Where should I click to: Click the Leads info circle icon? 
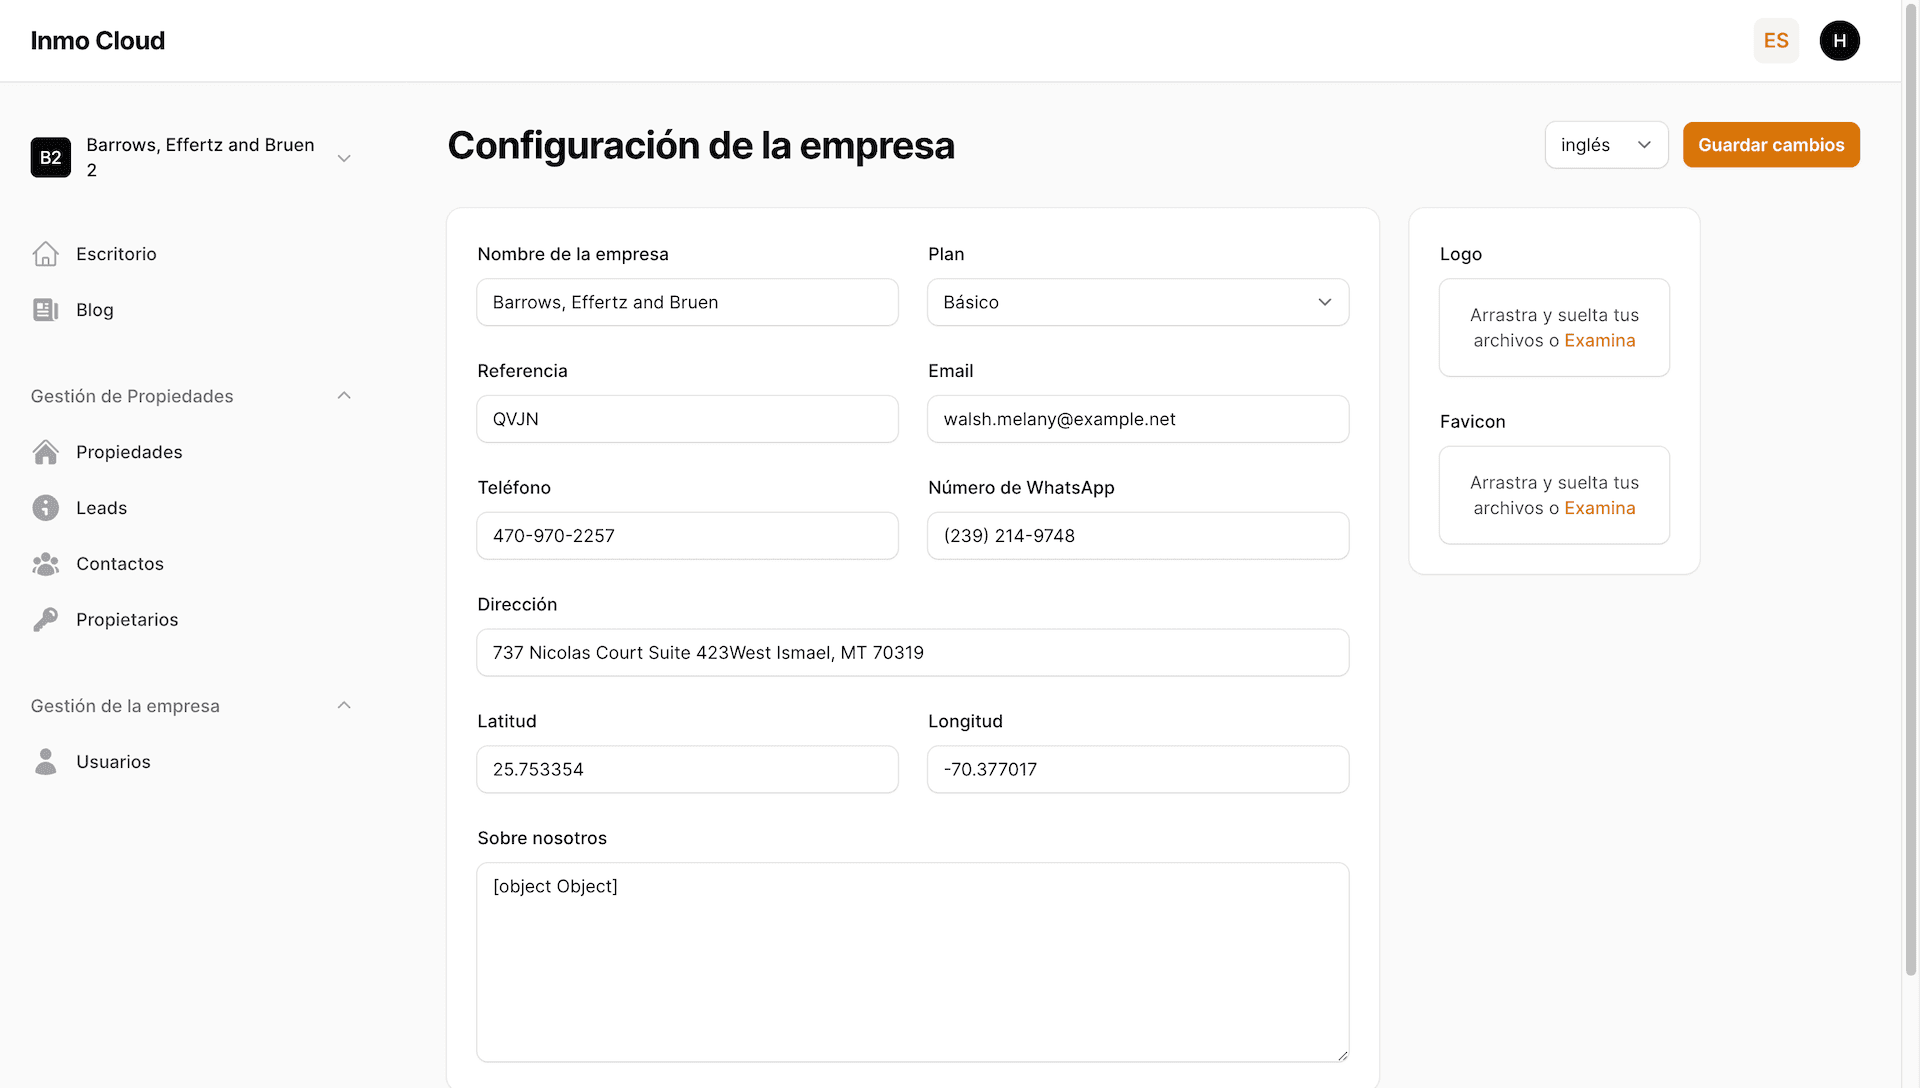click(x=45, y=508)
